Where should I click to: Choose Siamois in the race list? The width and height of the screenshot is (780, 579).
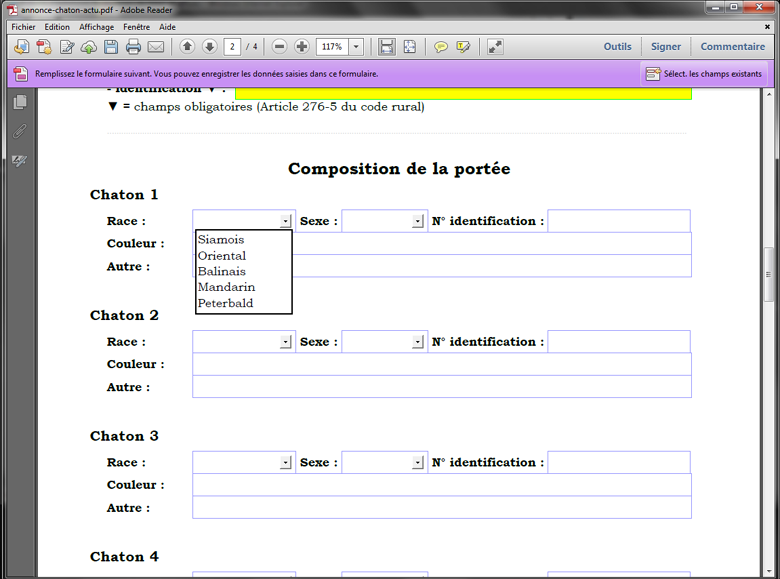tap(244, 239)
